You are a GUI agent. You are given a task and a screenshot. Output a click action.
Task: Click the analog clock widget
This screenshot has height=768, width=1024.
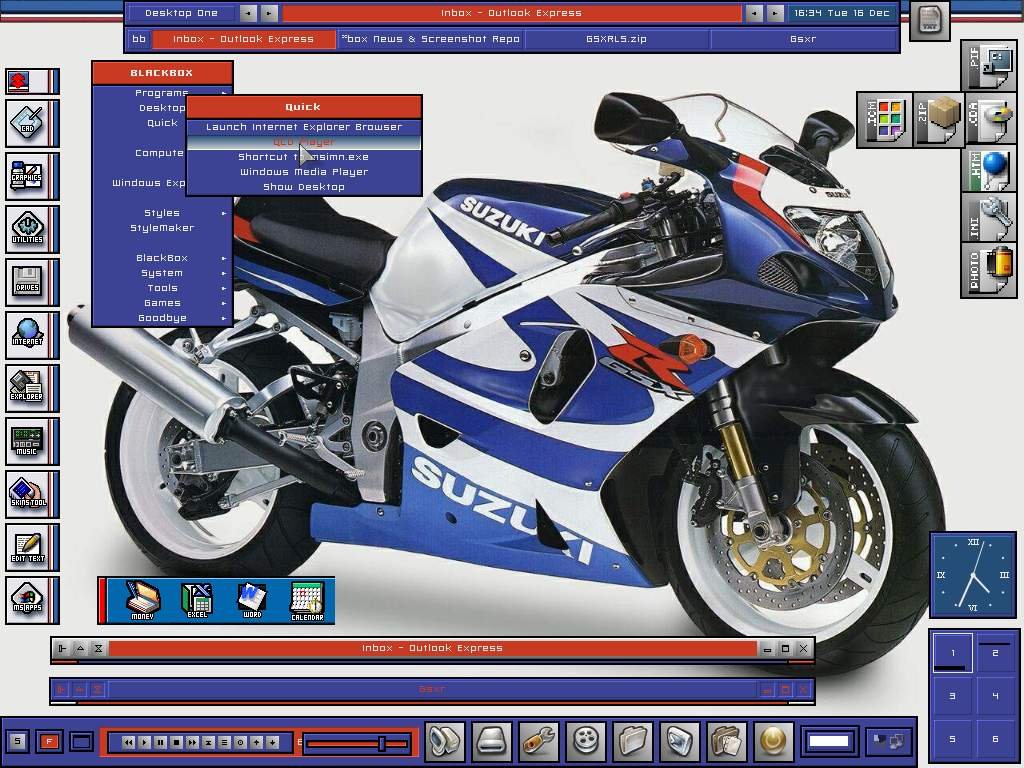coord(973,575)
